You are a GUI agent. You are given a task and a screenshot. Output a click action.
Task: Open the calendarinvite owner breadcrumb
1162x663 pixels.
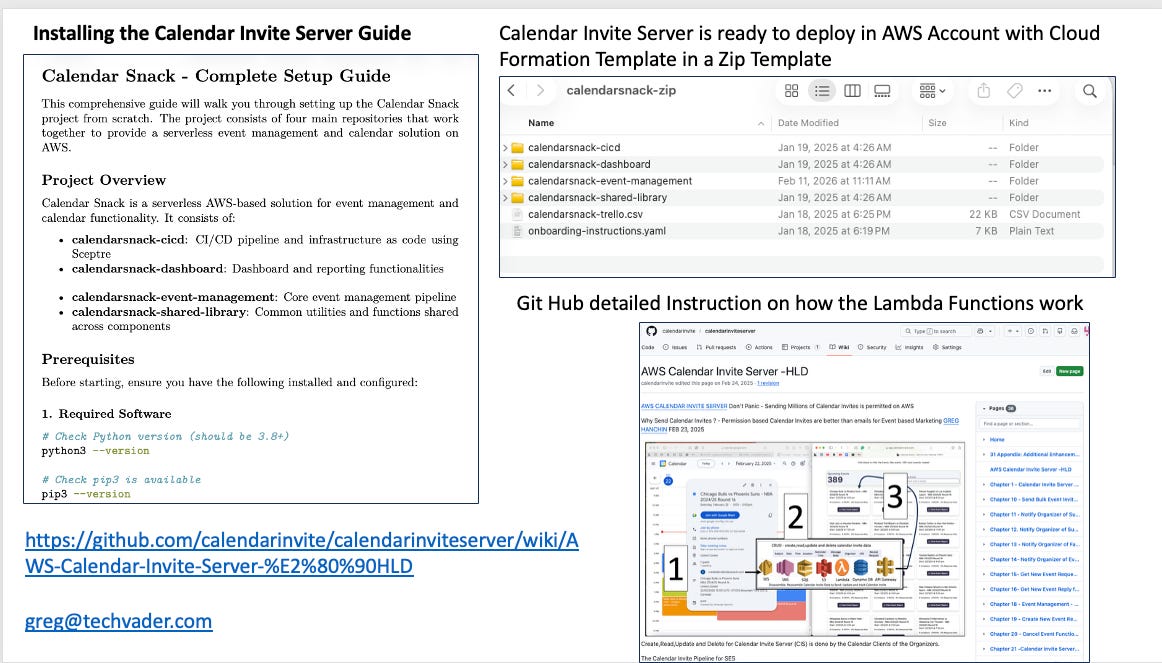[x=679, y=331]
